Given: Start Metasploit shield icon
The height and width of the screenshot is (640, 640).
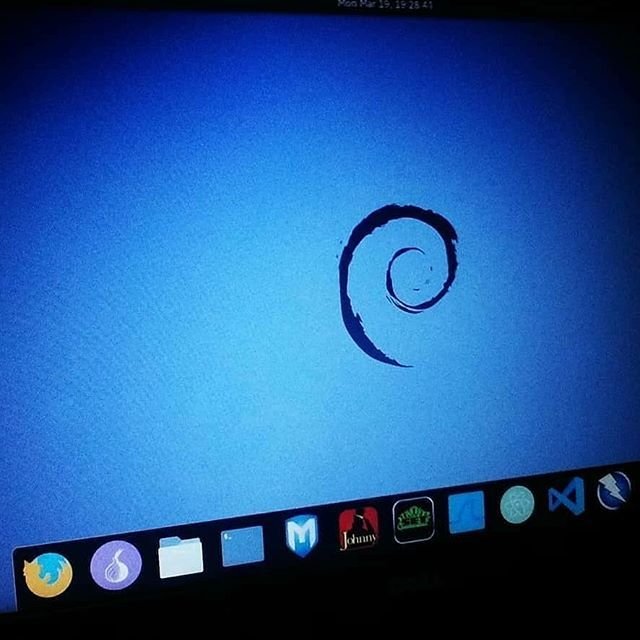Looking at the screenshot, I should [302, 536].
